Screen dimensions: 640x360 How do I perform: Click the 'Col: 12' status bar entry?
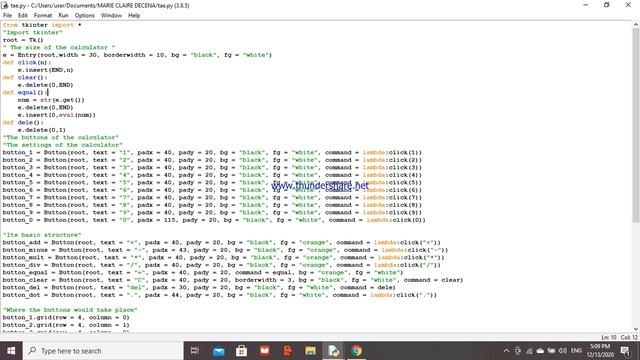[x=629, y=338]
